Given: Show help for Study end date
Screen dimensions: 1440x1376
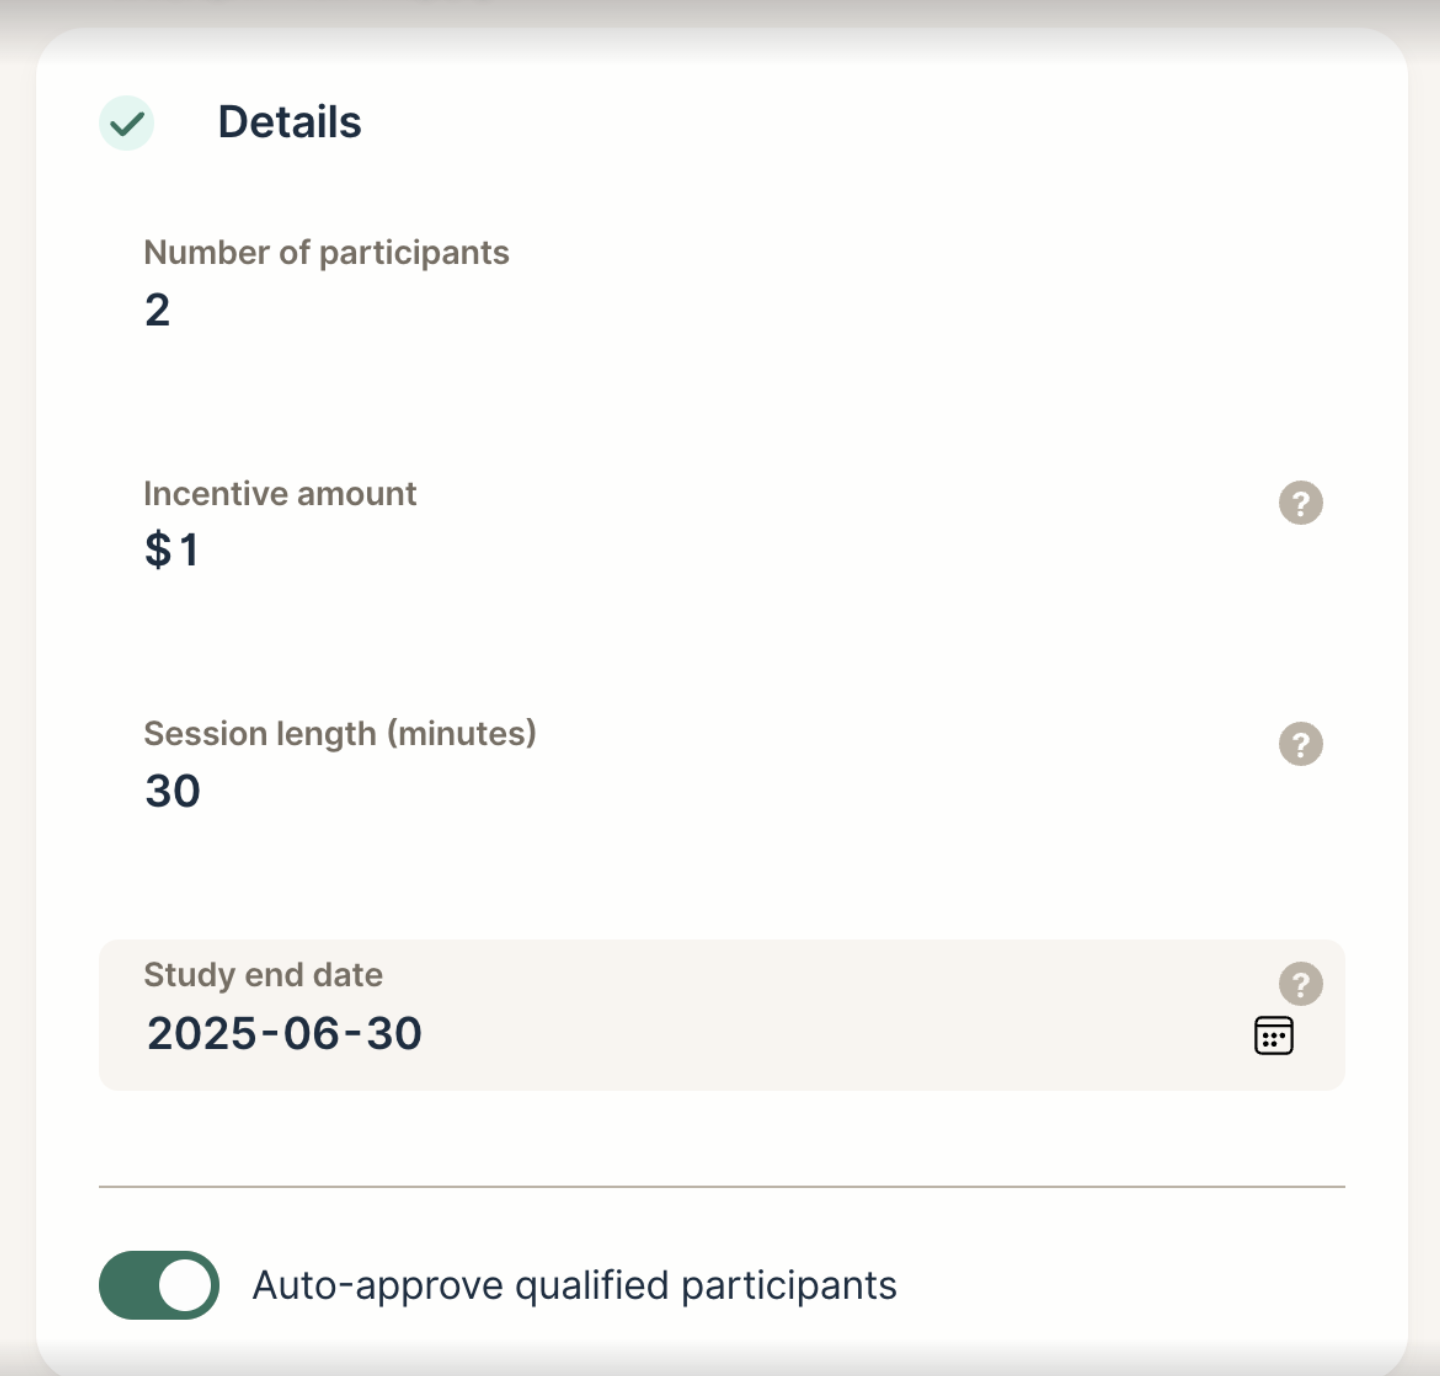Looking at the screenshot, I should click(x=1300, y=984).
